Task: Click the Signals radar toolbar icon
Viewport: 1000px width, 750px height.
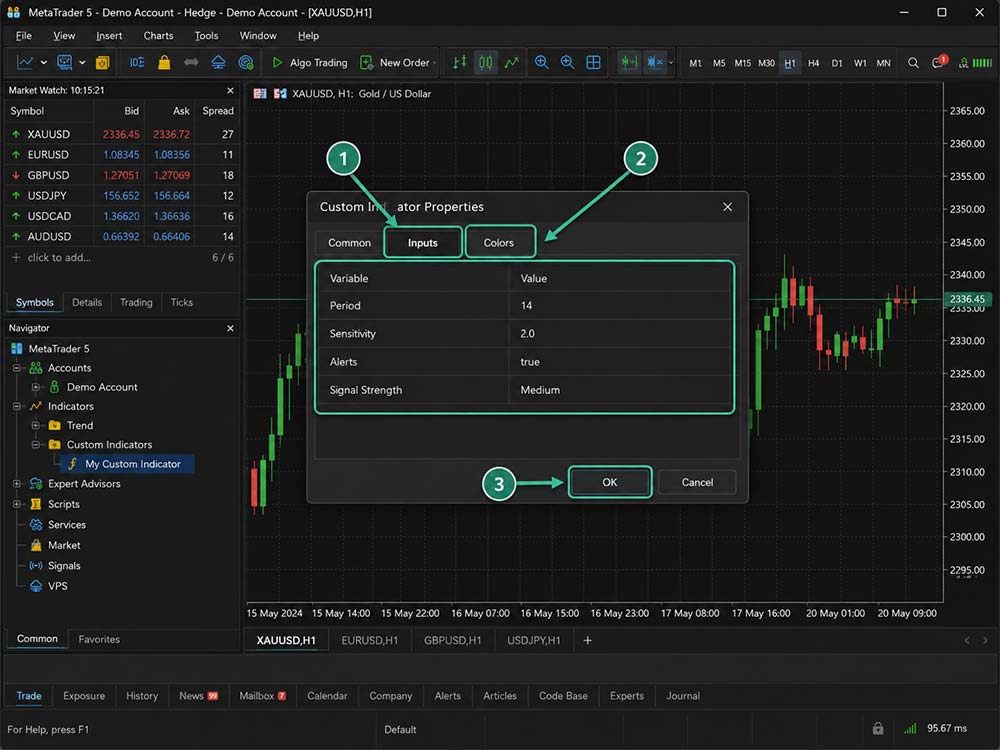Action: (246, 62)
